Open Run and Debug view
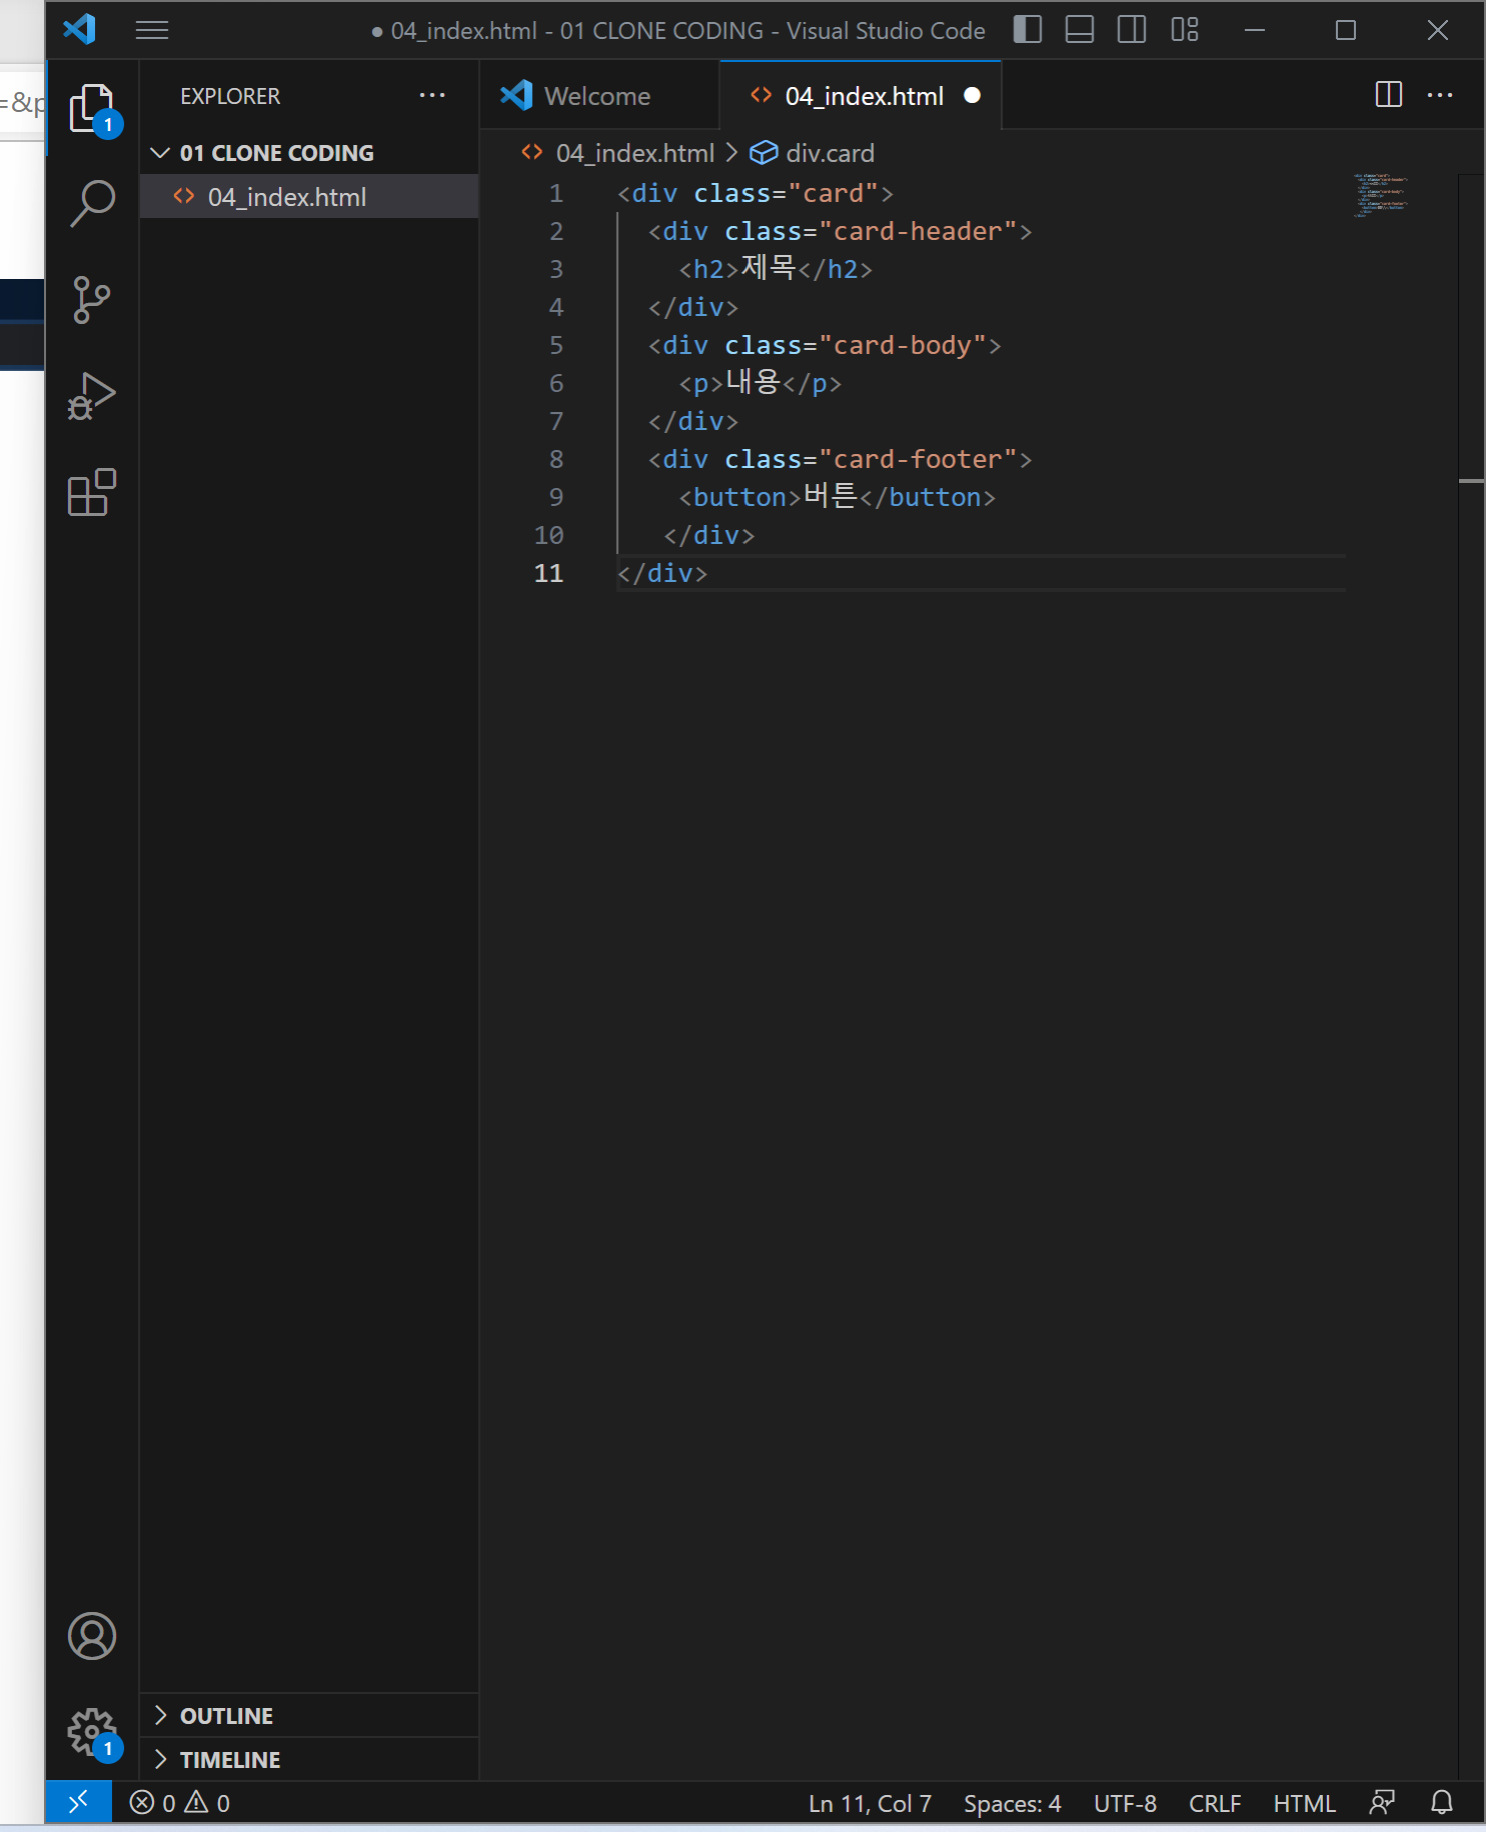 click(92, 396)
